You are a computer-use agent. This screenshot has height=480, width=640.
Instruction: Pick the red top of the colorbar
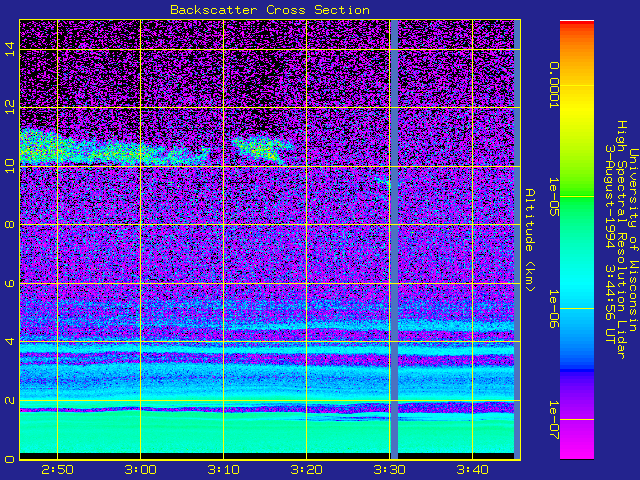click(577, 24)
